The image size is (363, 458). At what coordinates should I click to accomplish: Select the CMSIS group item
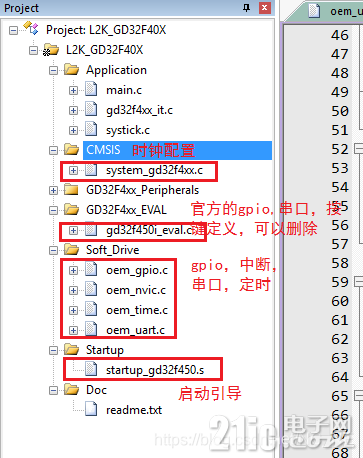click(x=103, y=150)
